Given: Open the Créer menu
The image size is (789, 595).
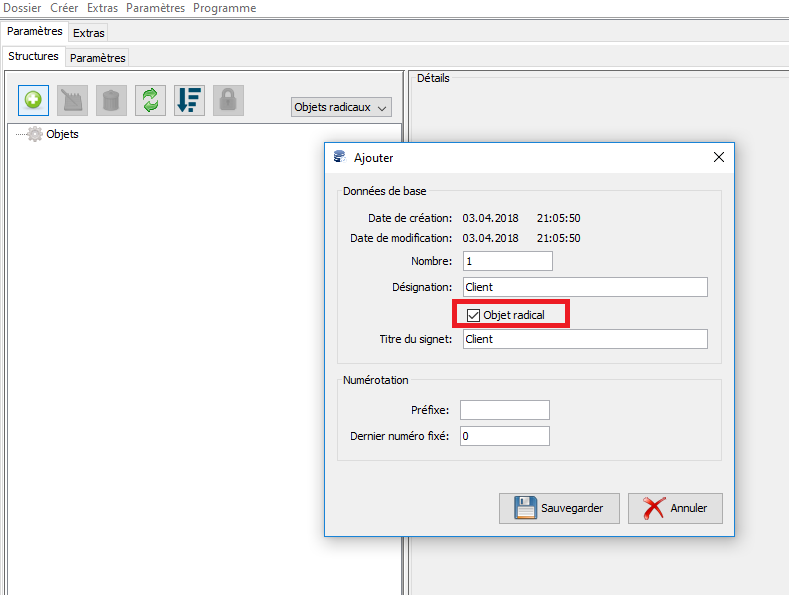Looking at the screenshot, I should [x=64, y=8].
